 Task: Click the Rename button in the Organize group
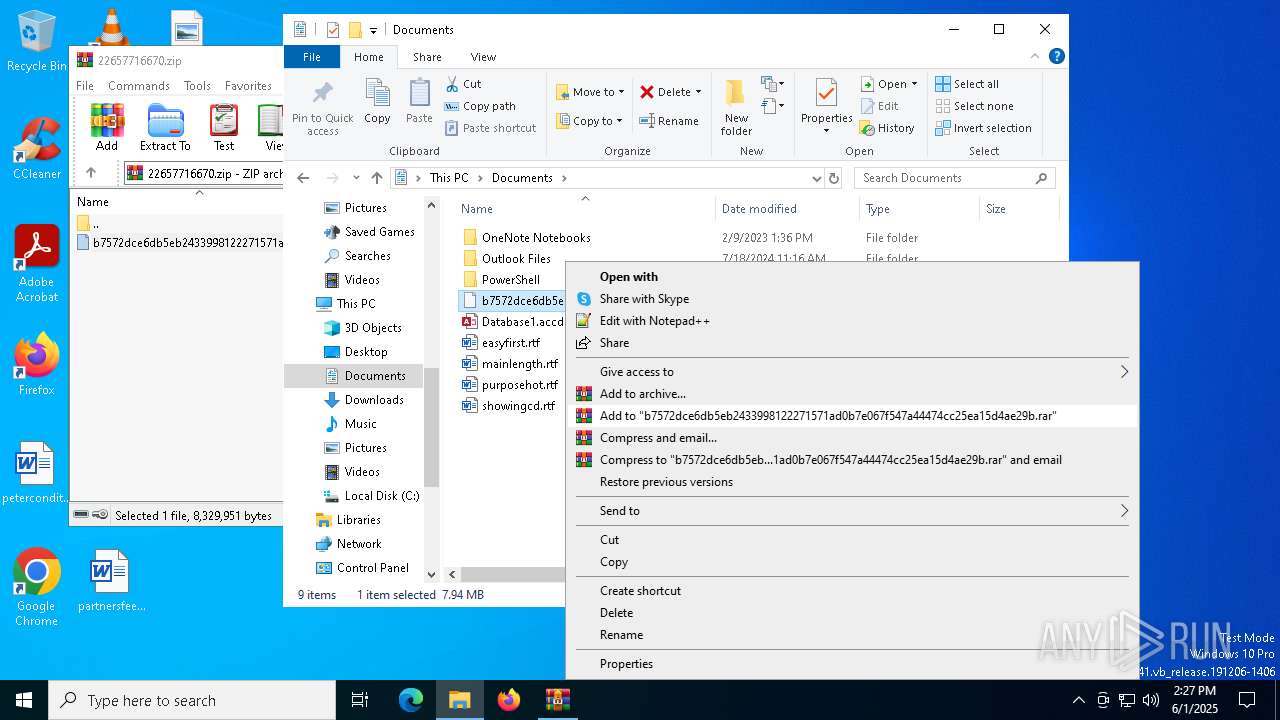[x=669, y=121]
